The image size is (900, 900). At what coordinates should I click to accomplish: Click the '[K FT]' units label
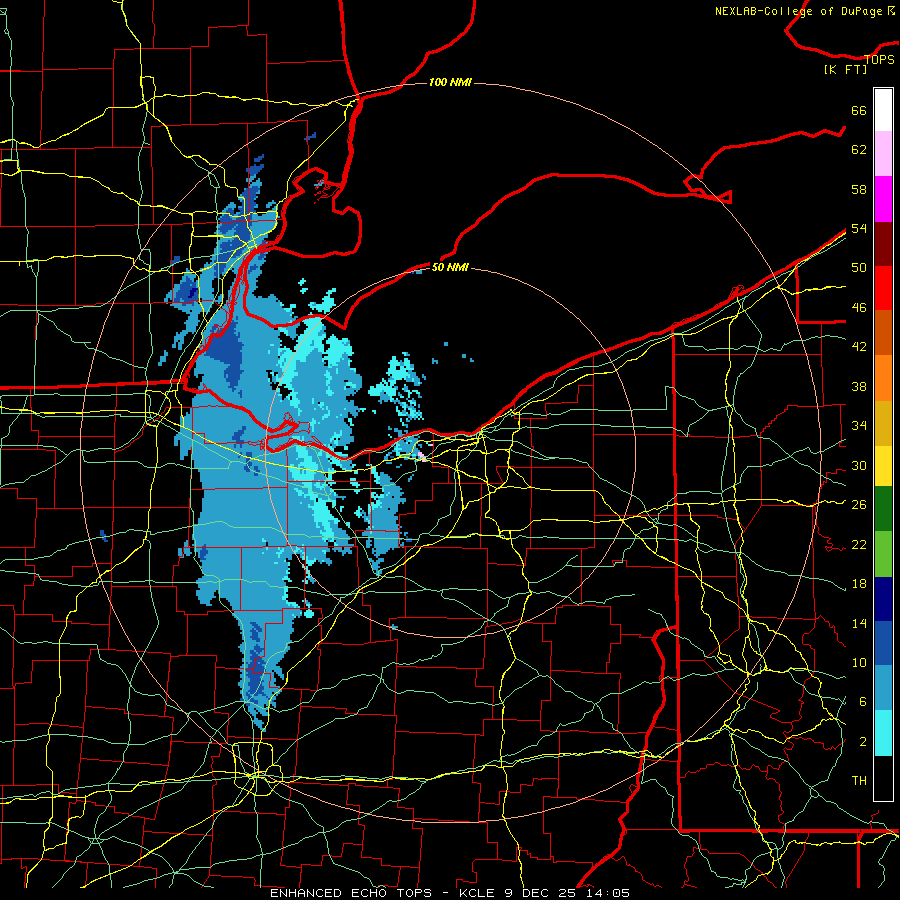point(845,70)
